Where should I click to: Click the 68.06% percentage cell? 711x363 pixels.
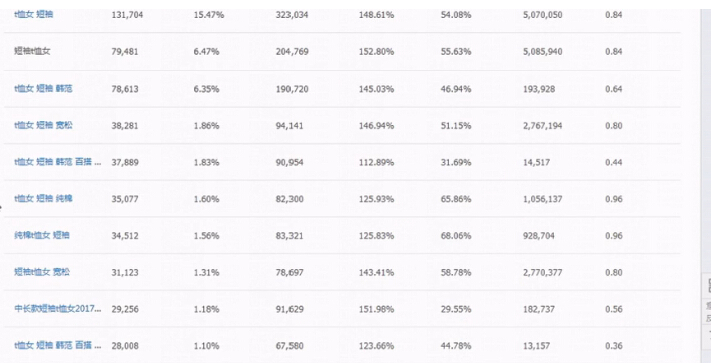coord(456,236)
